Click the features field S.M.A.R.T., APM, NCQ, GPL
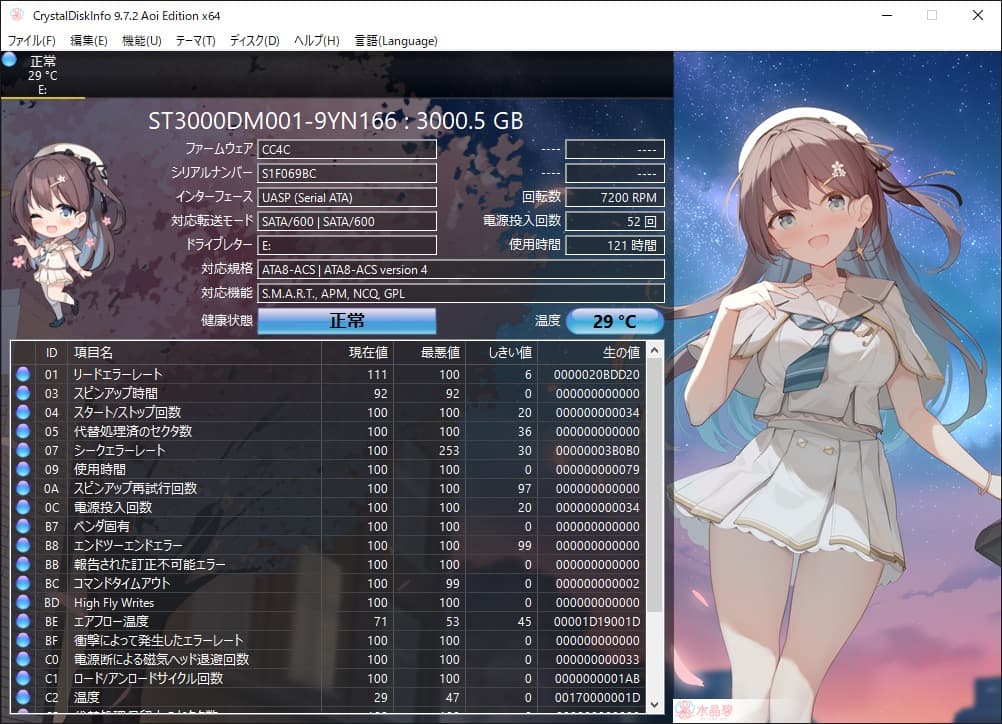 461,293
